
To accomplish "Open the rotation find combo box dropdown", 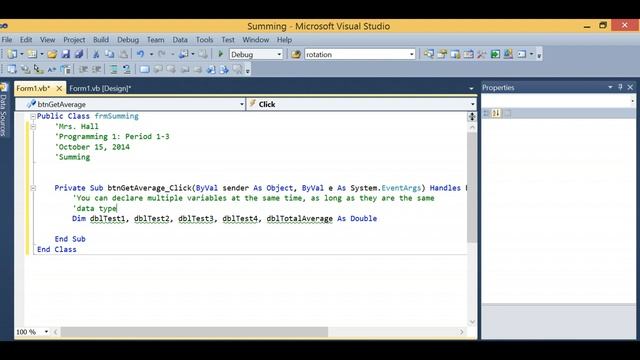I will pyautogui.click(x=411, y=54).
